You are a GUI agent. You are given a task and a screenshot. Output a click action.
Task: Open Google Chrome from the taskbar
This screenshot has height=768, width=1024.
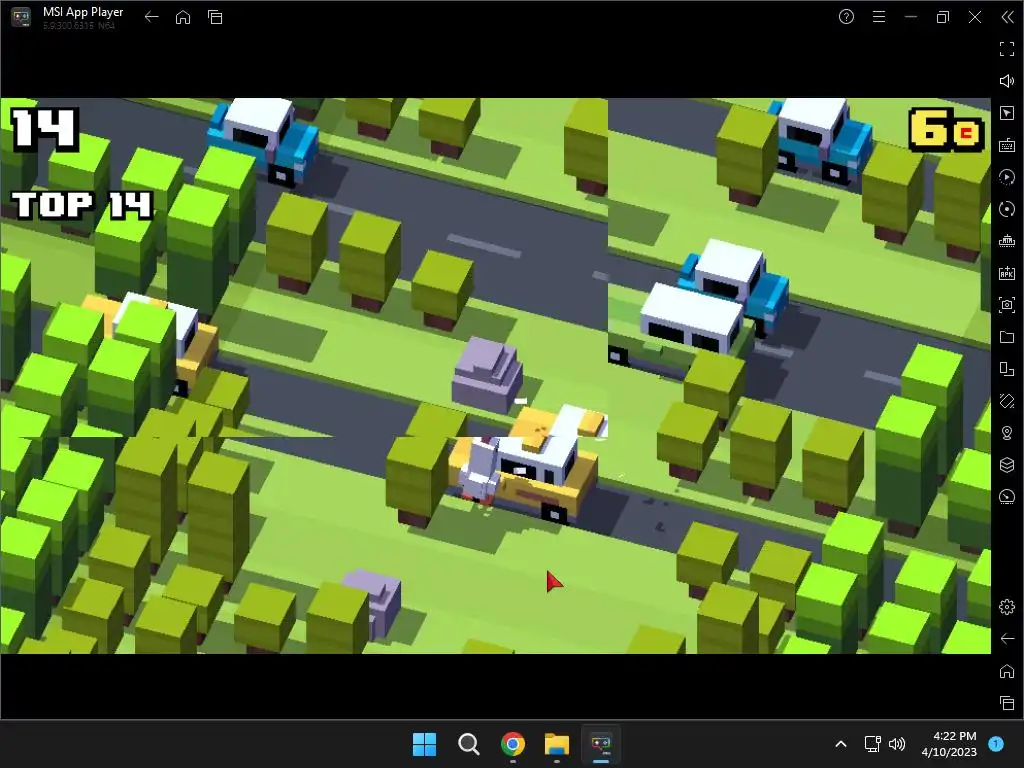pyautogui.click(x=513, y=744)
